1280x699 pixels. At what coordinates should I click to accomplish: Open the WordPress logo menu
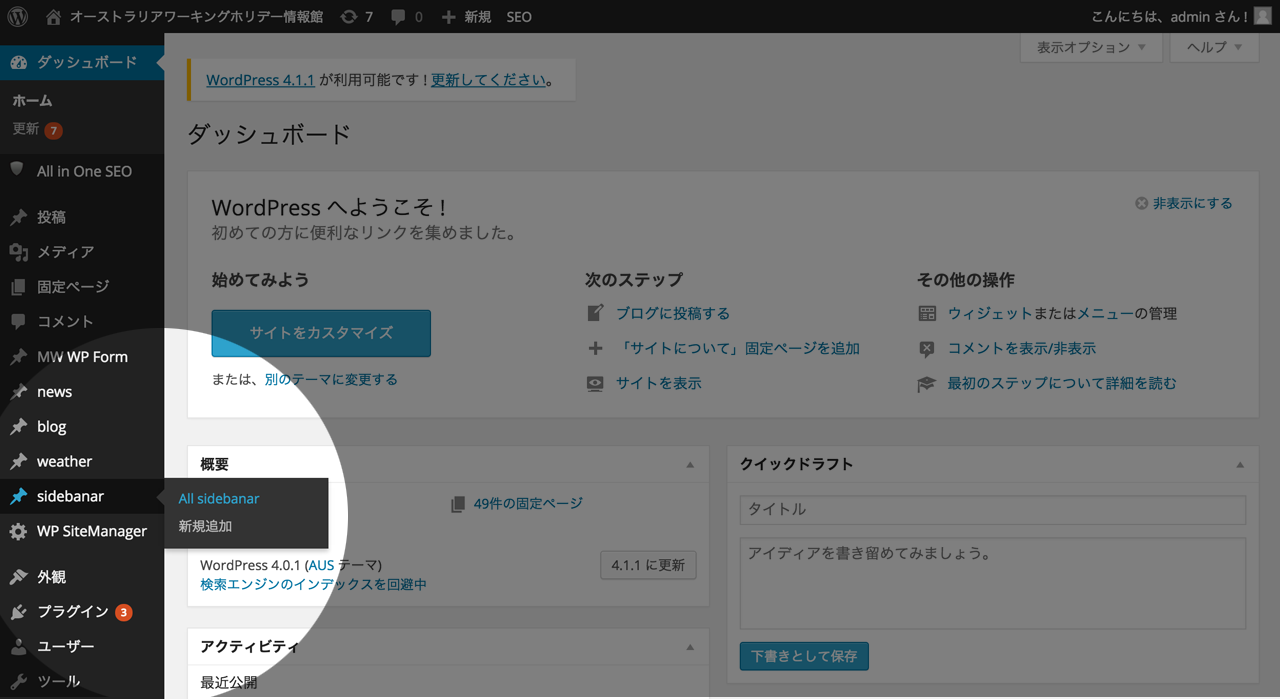[x=18, y=17]
